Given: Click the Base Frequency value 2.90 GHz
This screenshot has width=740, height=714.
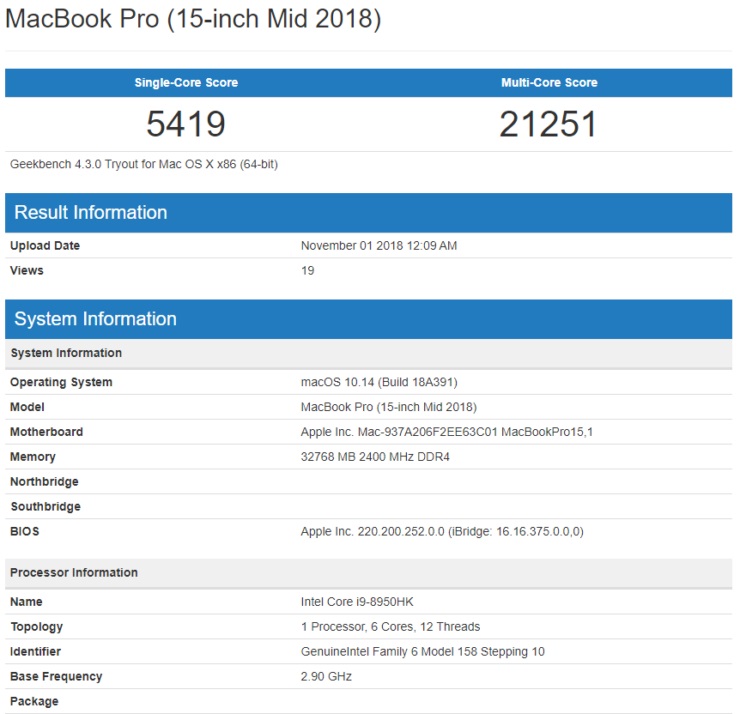Looking at the screenshot, I should 326,677.
